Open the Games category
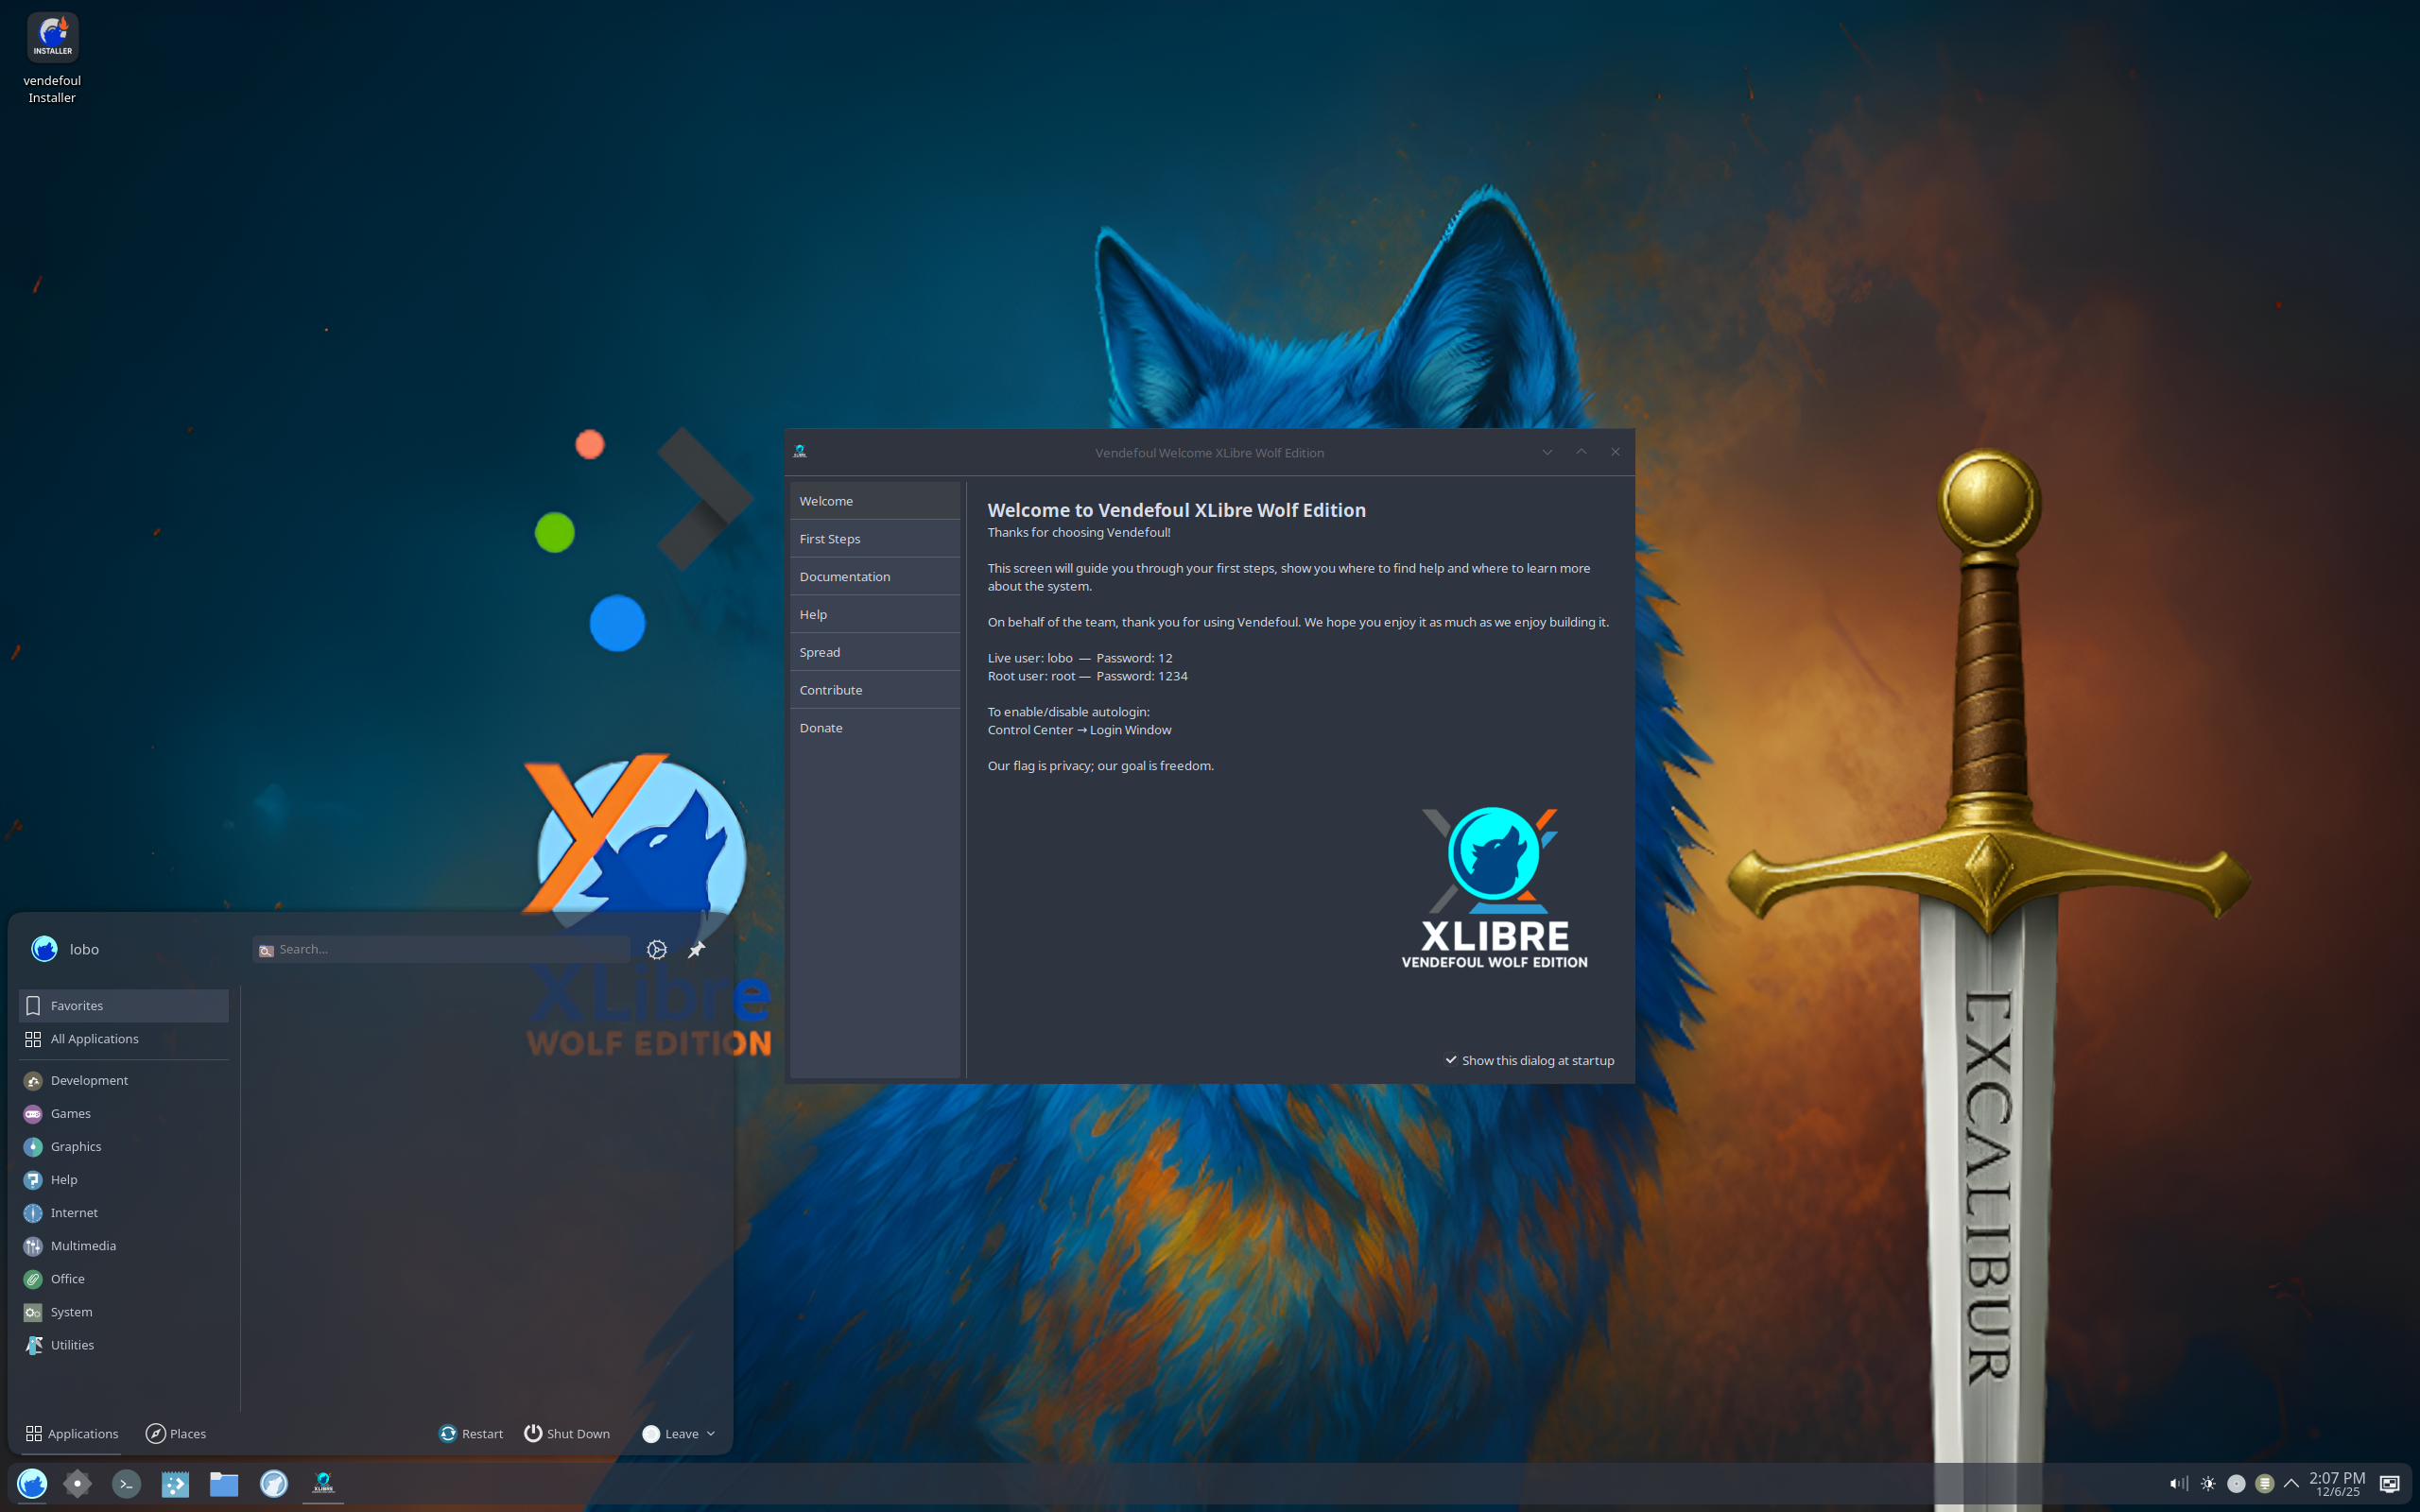Viewport: 2420px width, 1512px height. point(123,1113)
